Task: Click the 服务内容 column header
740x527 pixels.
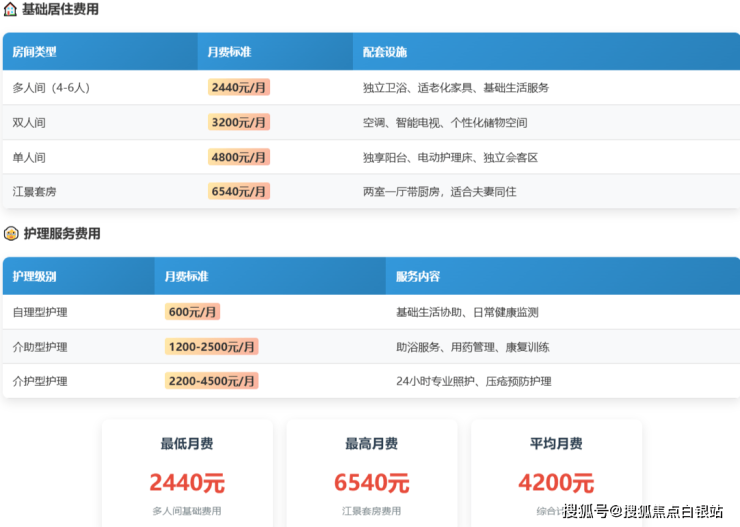Action: point(418,276)
